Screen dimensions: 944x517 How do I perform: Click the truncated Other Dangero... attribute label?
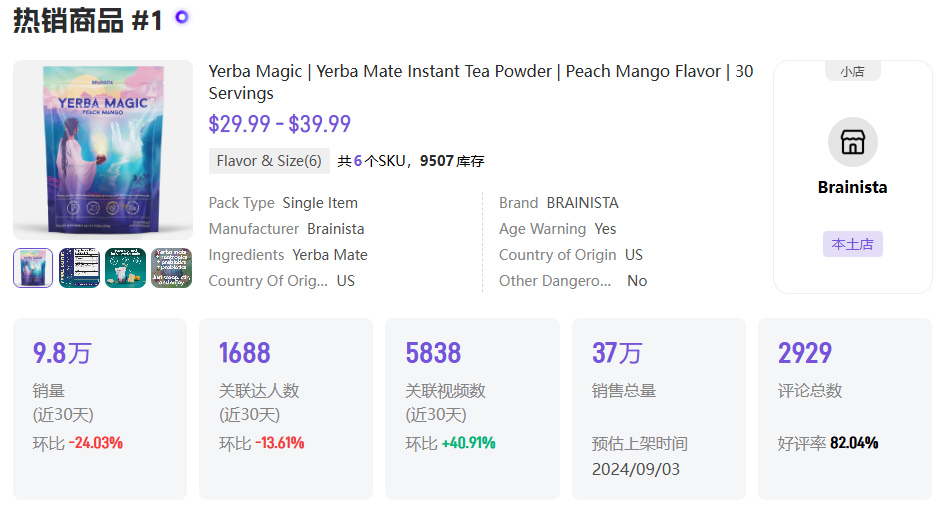[555, 281]
